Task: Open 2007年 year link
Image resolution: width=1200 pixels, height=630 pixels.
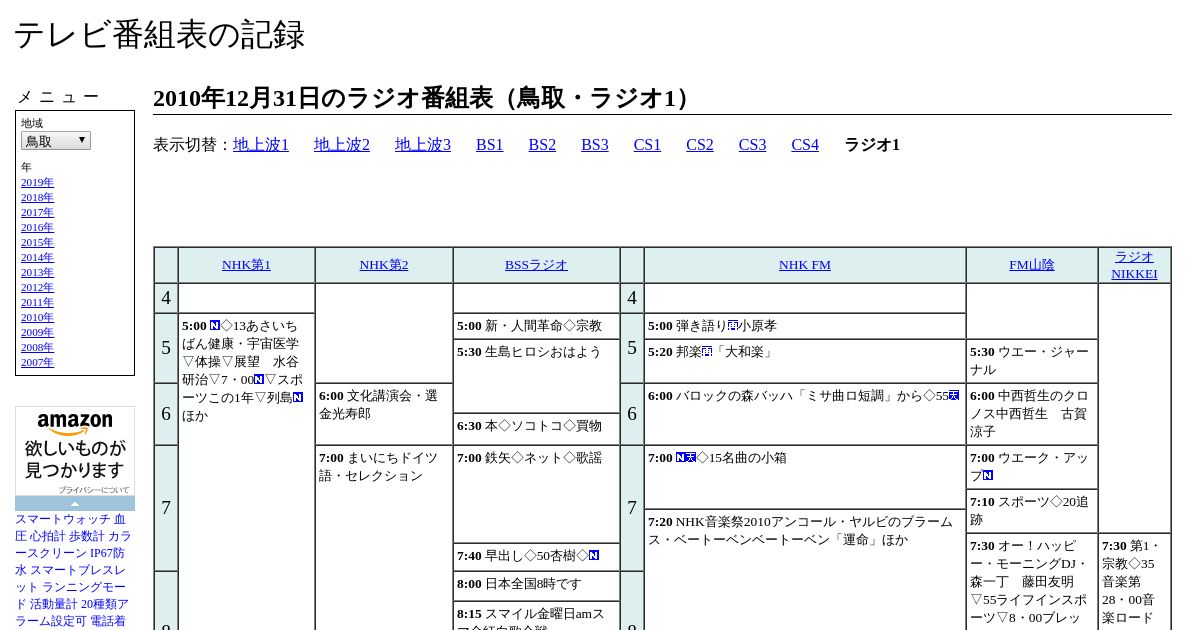Action: [37, 362]
